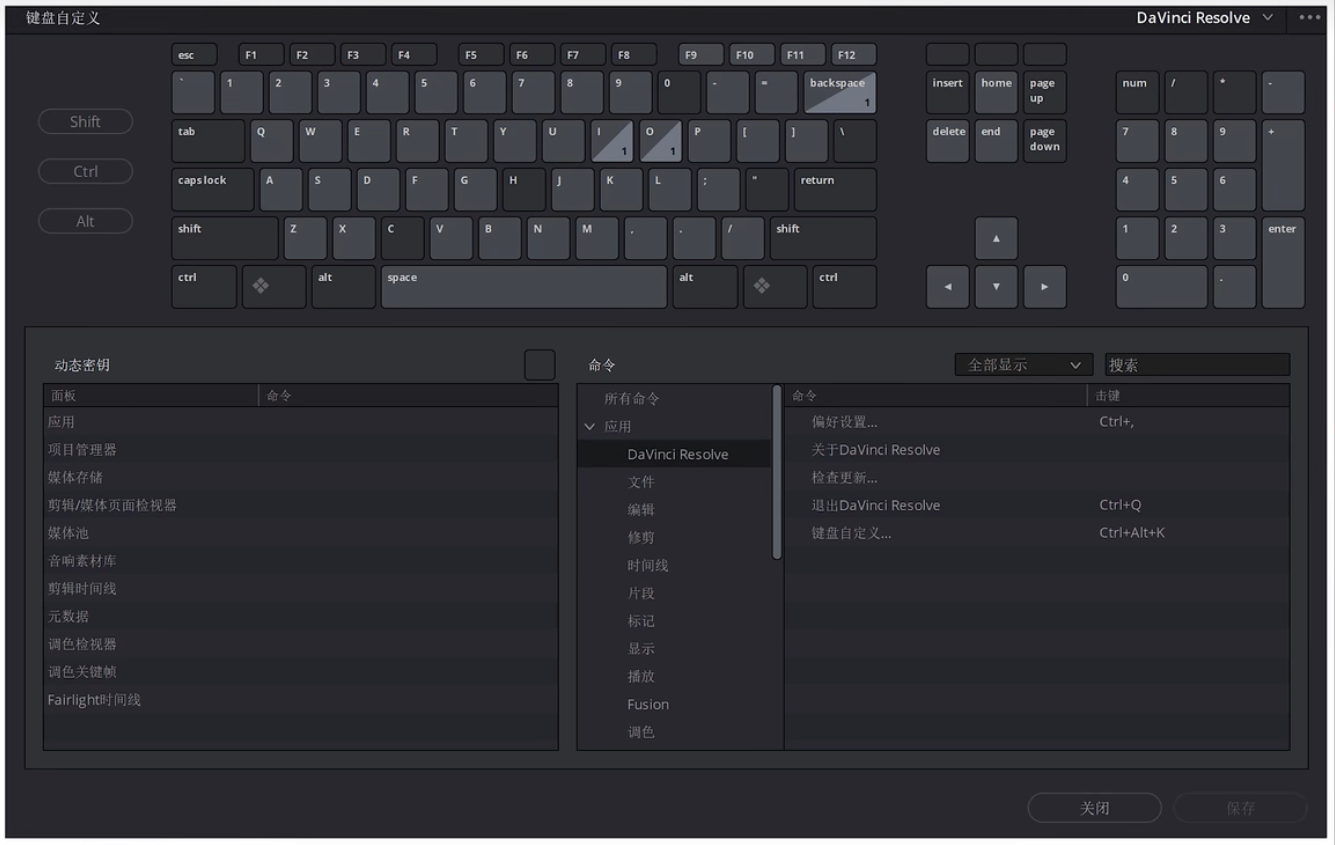Select 项目管理器 panel row
This screenshot has width=1335, height=845.
[300, 450]
